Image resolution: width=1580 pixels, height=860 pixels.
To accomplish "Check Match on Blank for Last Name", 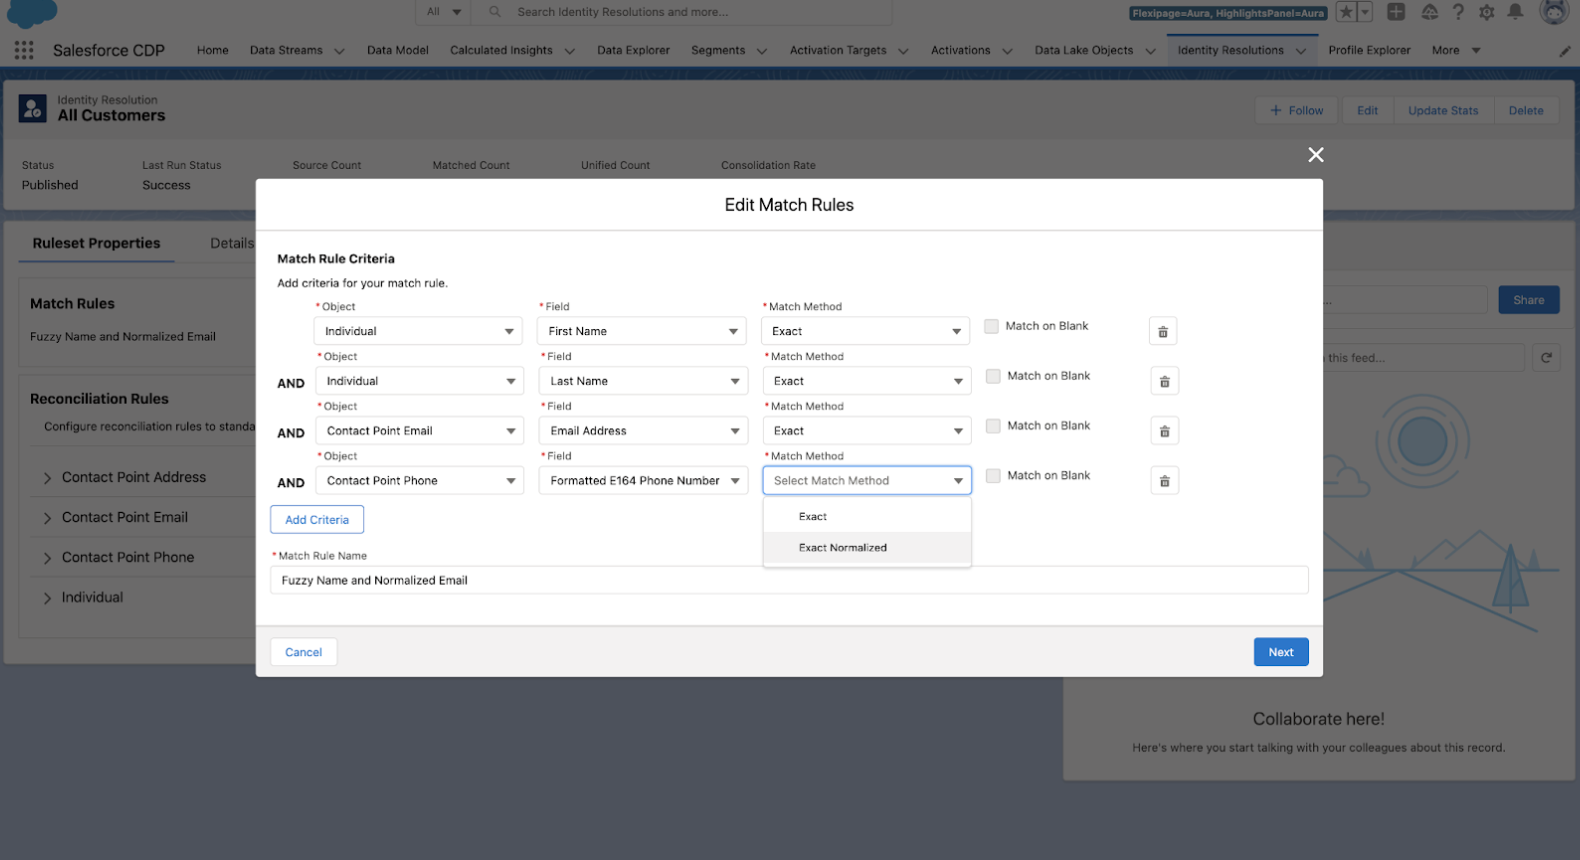I will click(993, 376).
